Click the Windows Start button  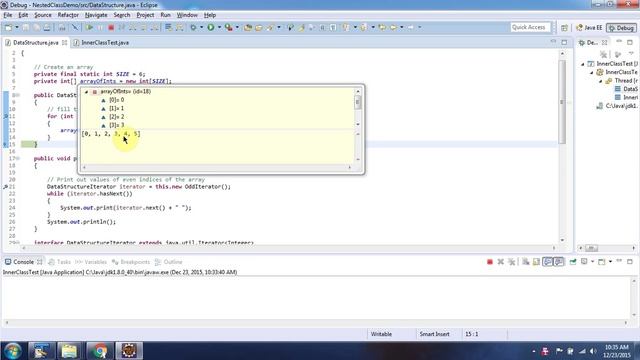[x=13, y=351]
